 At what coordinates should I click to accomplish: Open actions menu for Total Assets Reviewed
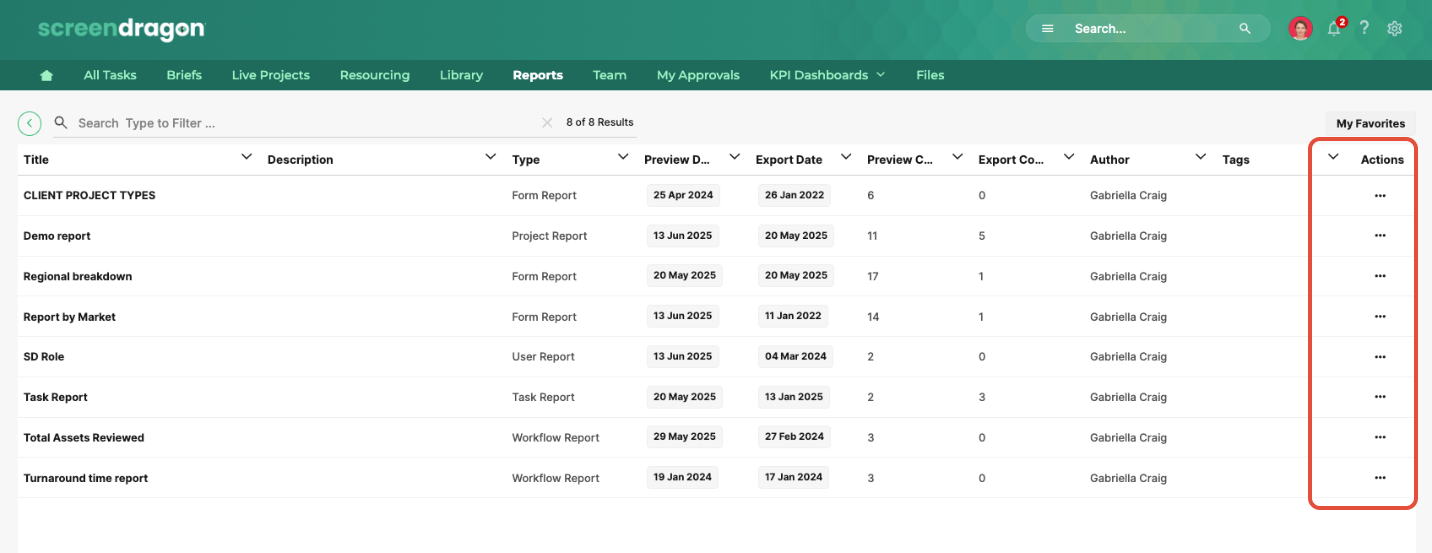[x=1380, y=437]
